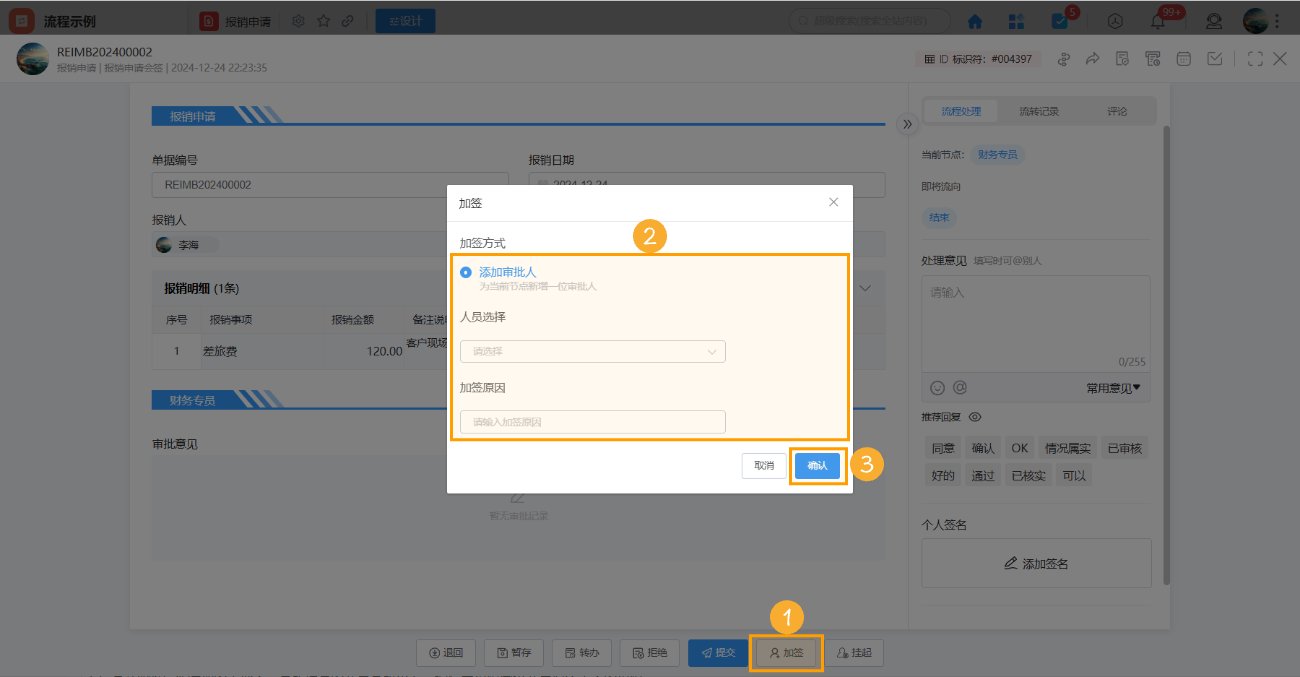
Task: Click the @ mention icon below the comment box
Action: [x=960, y=387]
